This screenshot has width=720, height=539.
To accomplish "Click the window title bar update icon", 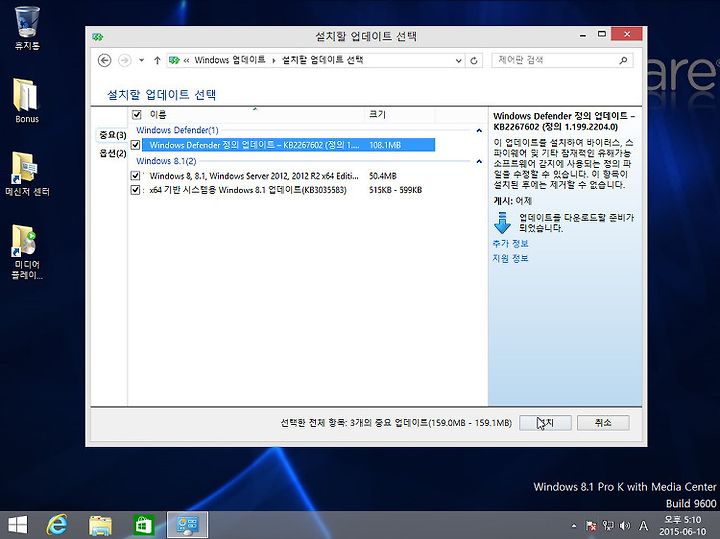I will tap(97, 37).
